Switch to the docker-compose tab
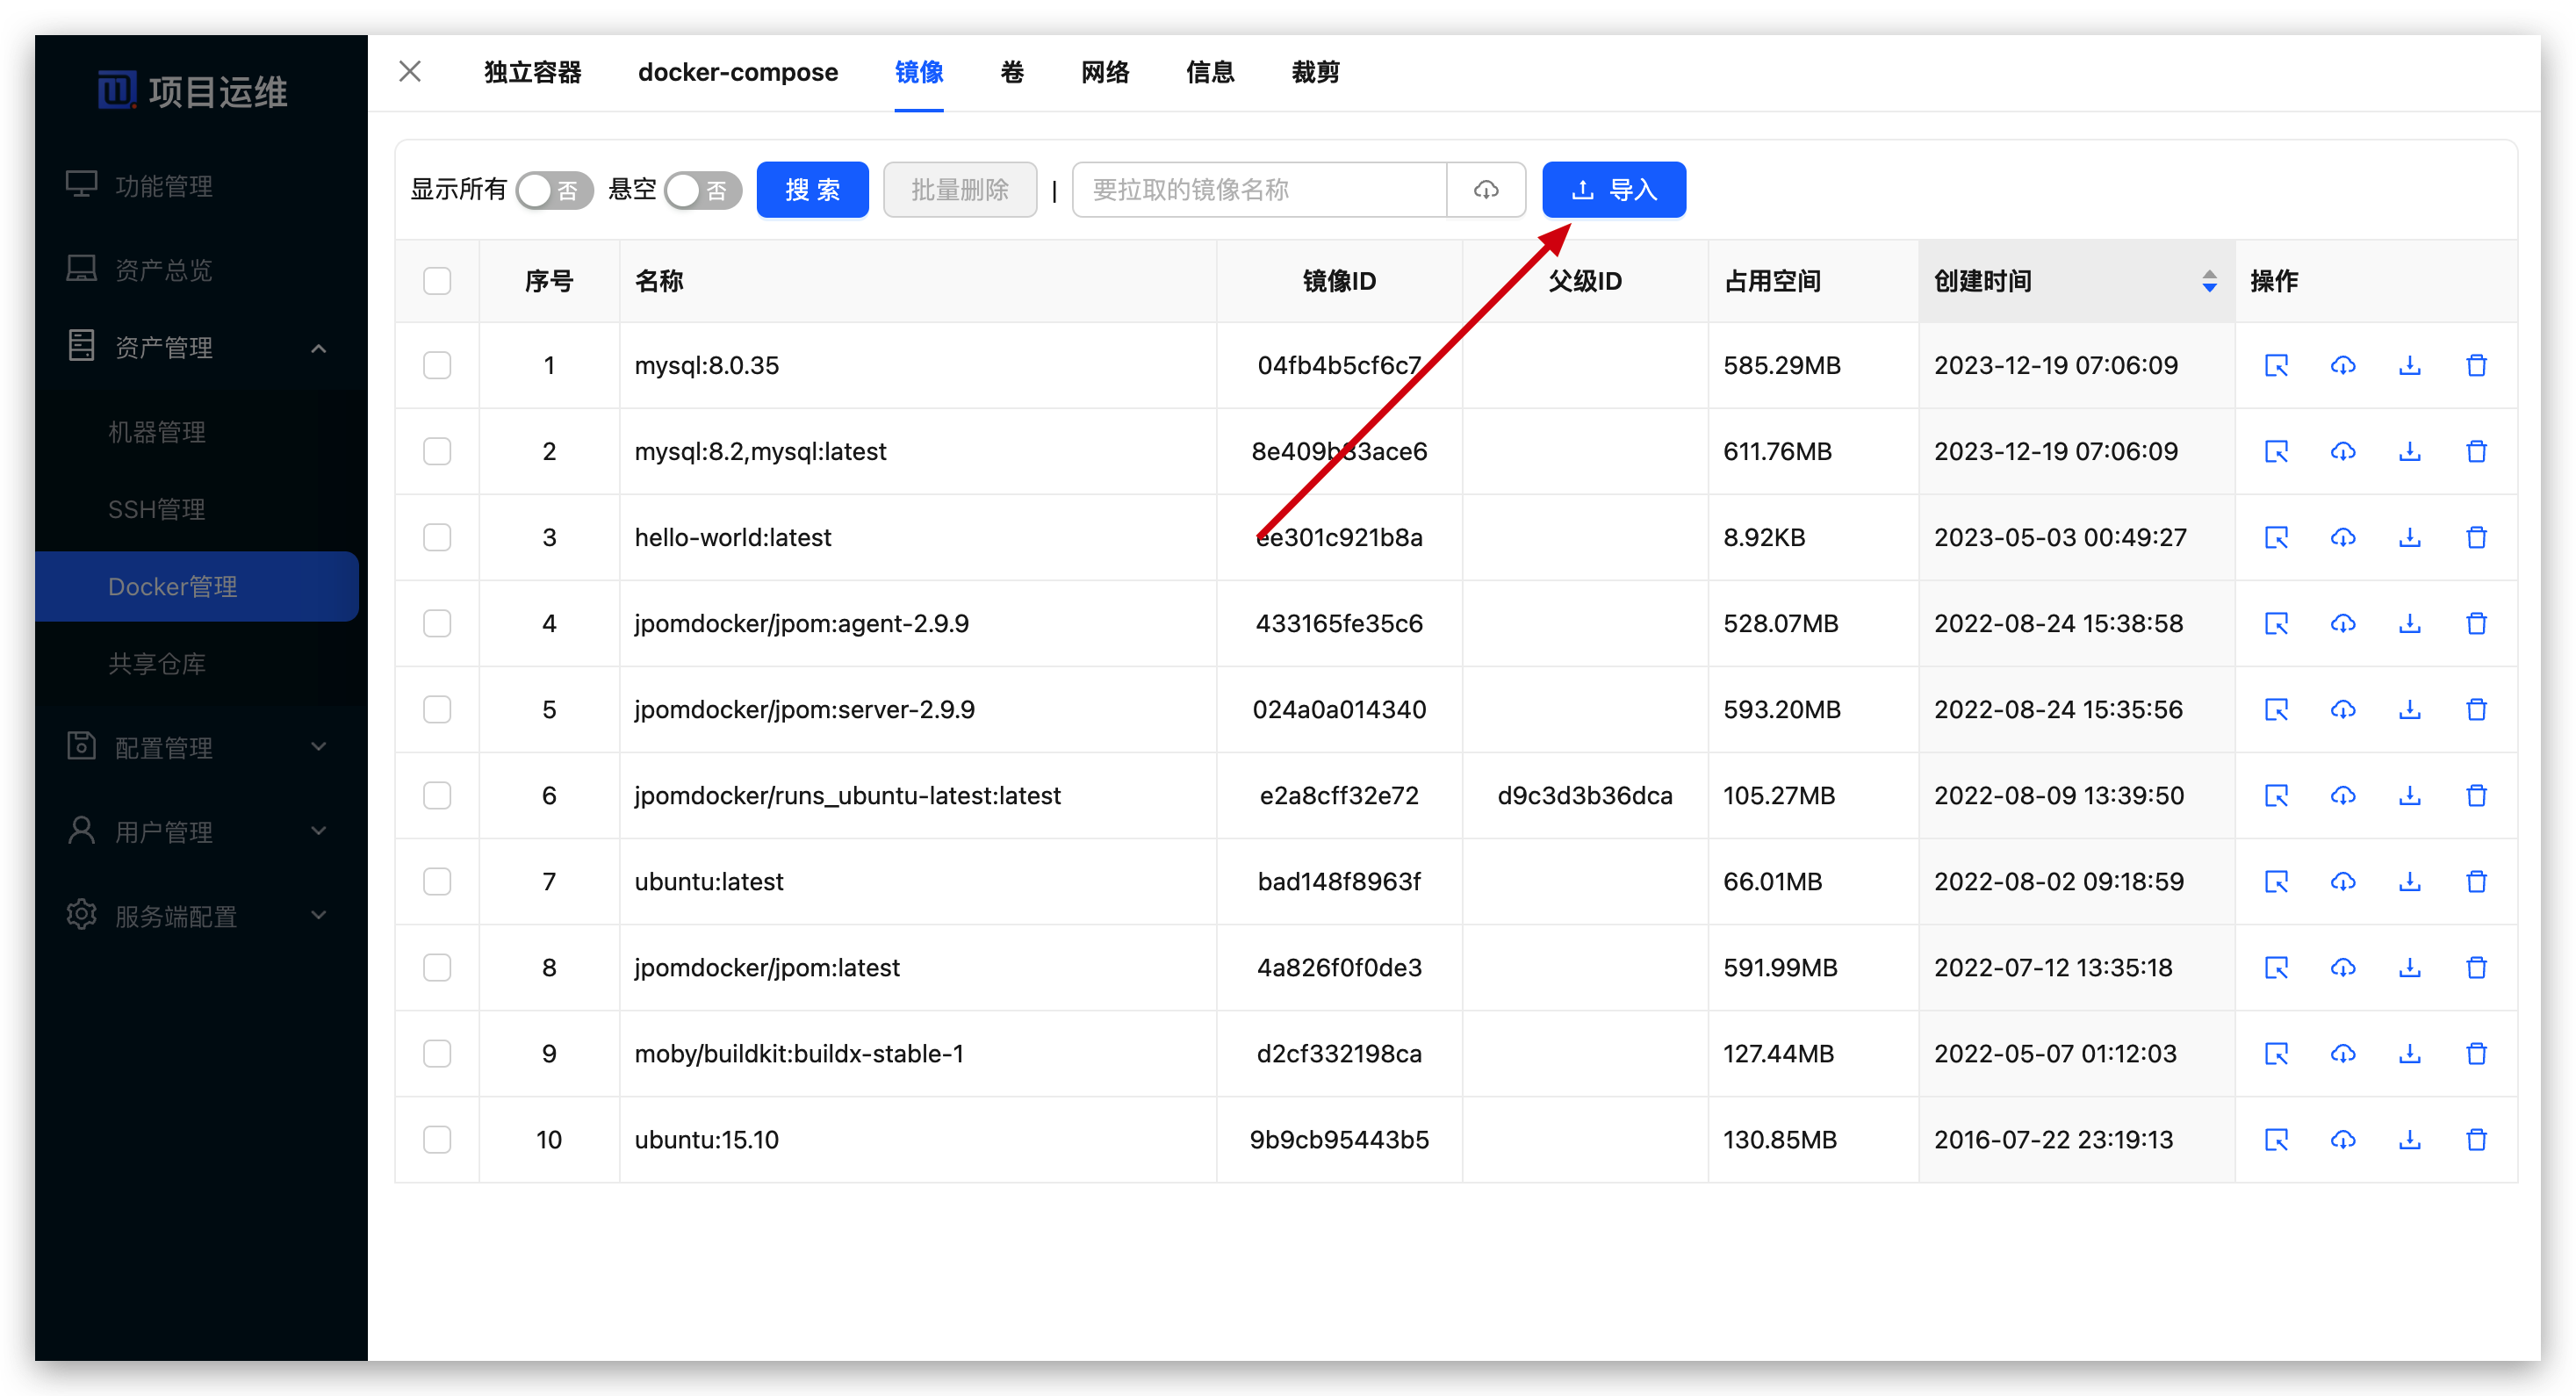 click(x=738, y=72)
